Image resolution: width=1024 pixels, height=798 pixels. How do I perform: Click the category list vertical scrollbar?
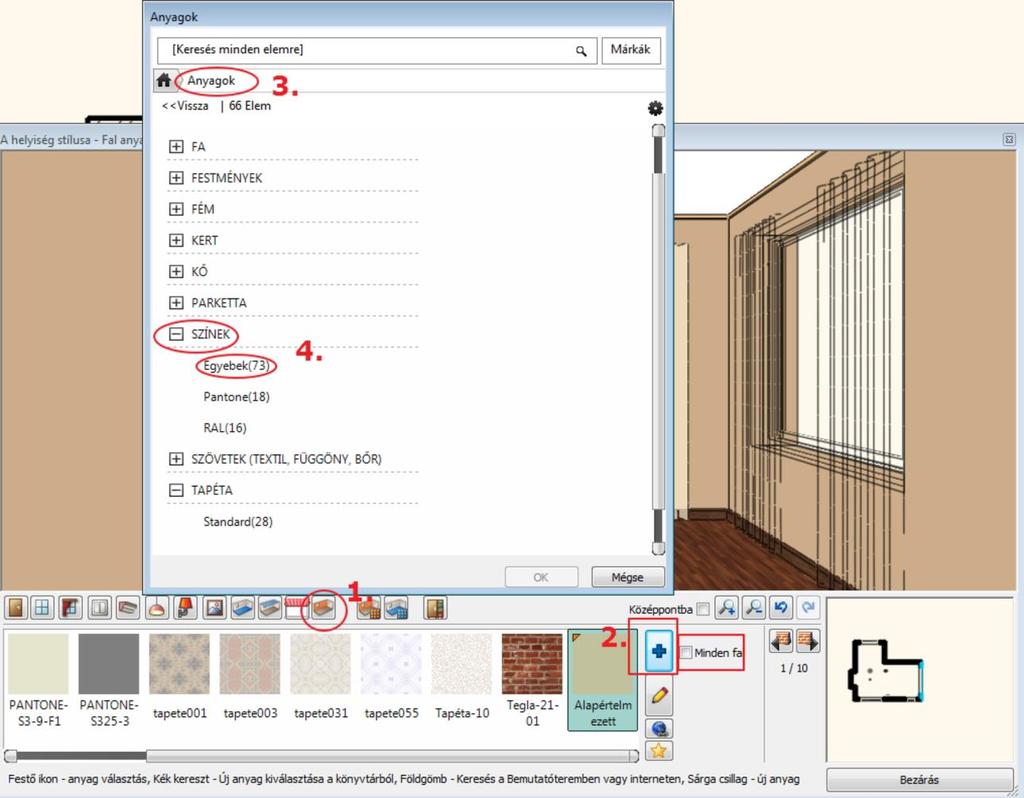click(x=658, y=339)
